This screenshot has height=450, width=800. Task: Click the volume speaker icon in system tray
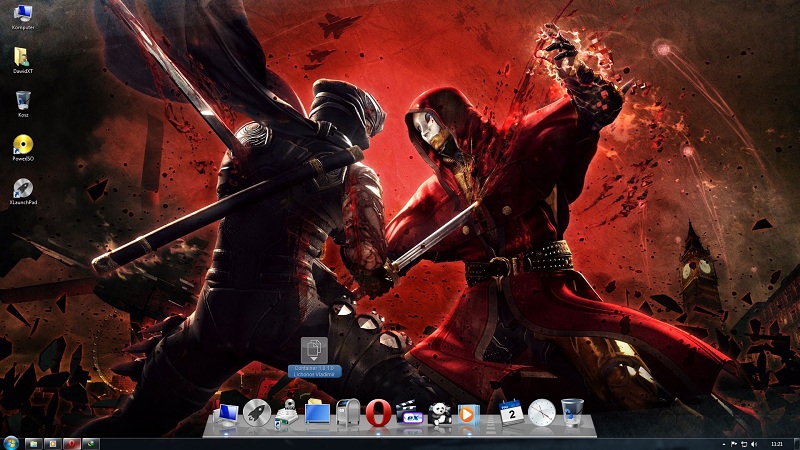tap(754, 444)
